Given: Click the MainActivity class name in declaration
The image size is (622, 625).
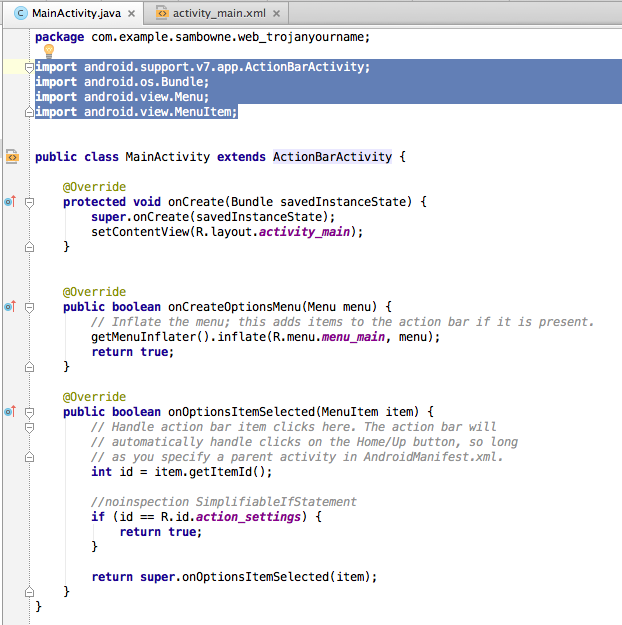Looking at the screenshot, I should pos(167,157).
